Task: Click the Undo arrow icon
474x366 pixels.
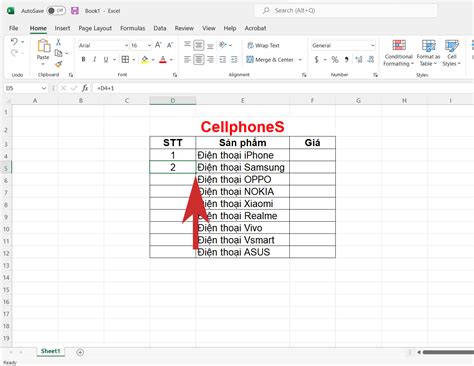Action: [x=14, y=42]
